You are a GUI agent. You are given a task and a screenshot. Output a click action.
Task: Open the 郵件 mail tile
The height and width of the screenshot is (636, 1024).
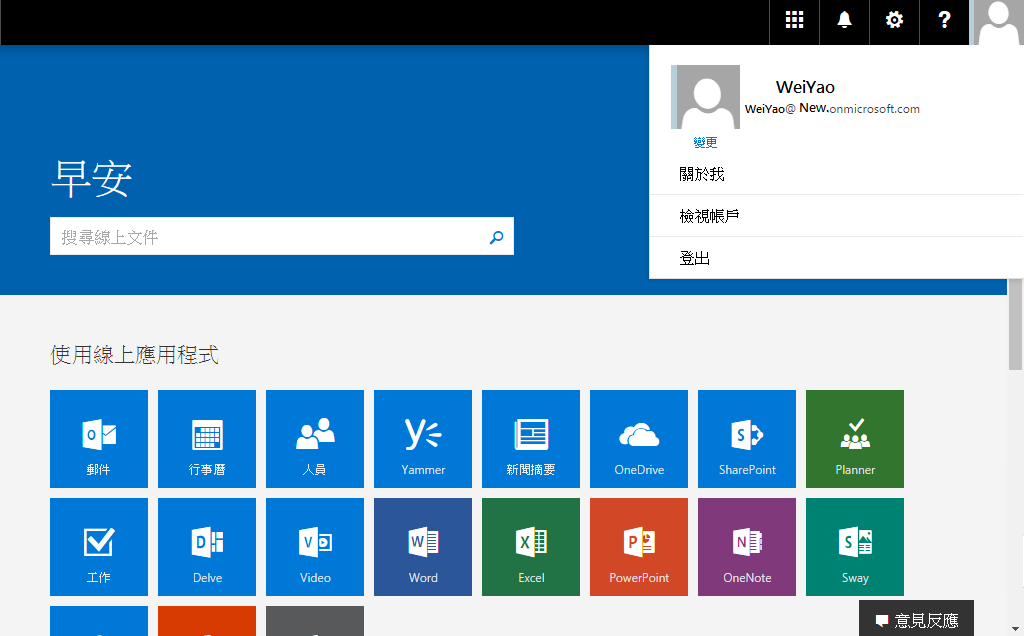[x=99, y=439]
